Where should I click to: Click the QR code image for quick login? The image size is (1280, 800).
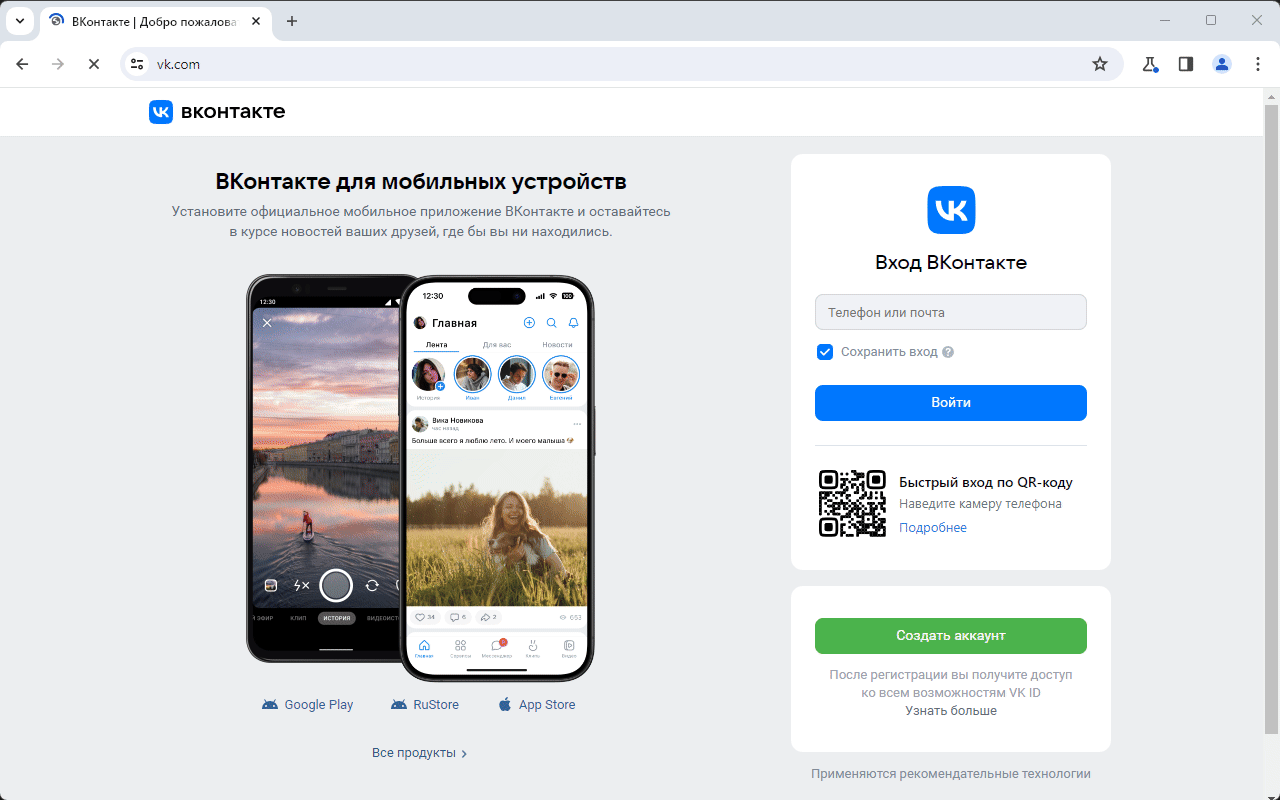[852, 503]
